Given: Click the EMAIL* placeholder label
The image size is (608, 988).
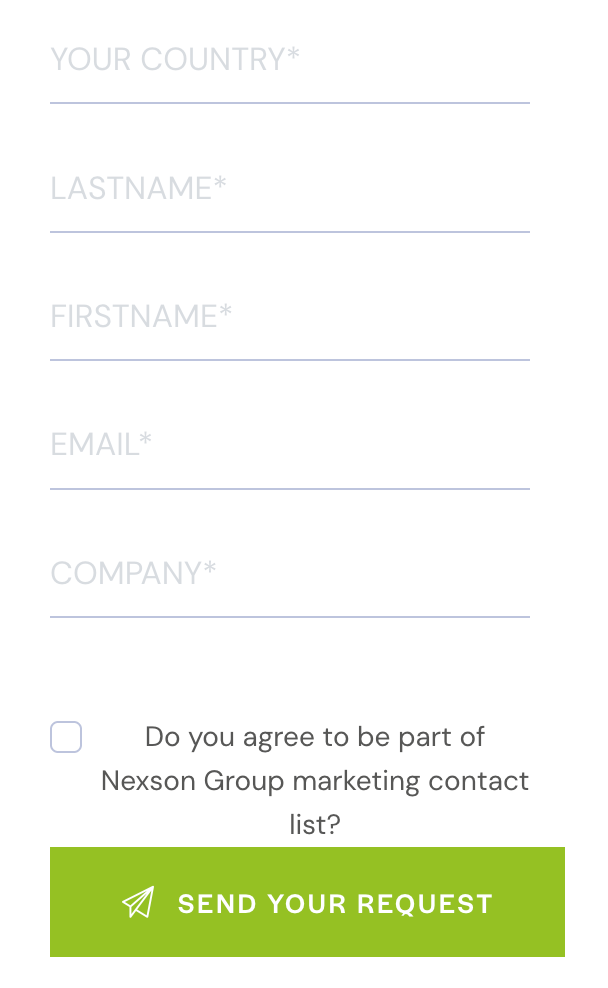Looking at the screenshot, I should (x=101, y=444).
